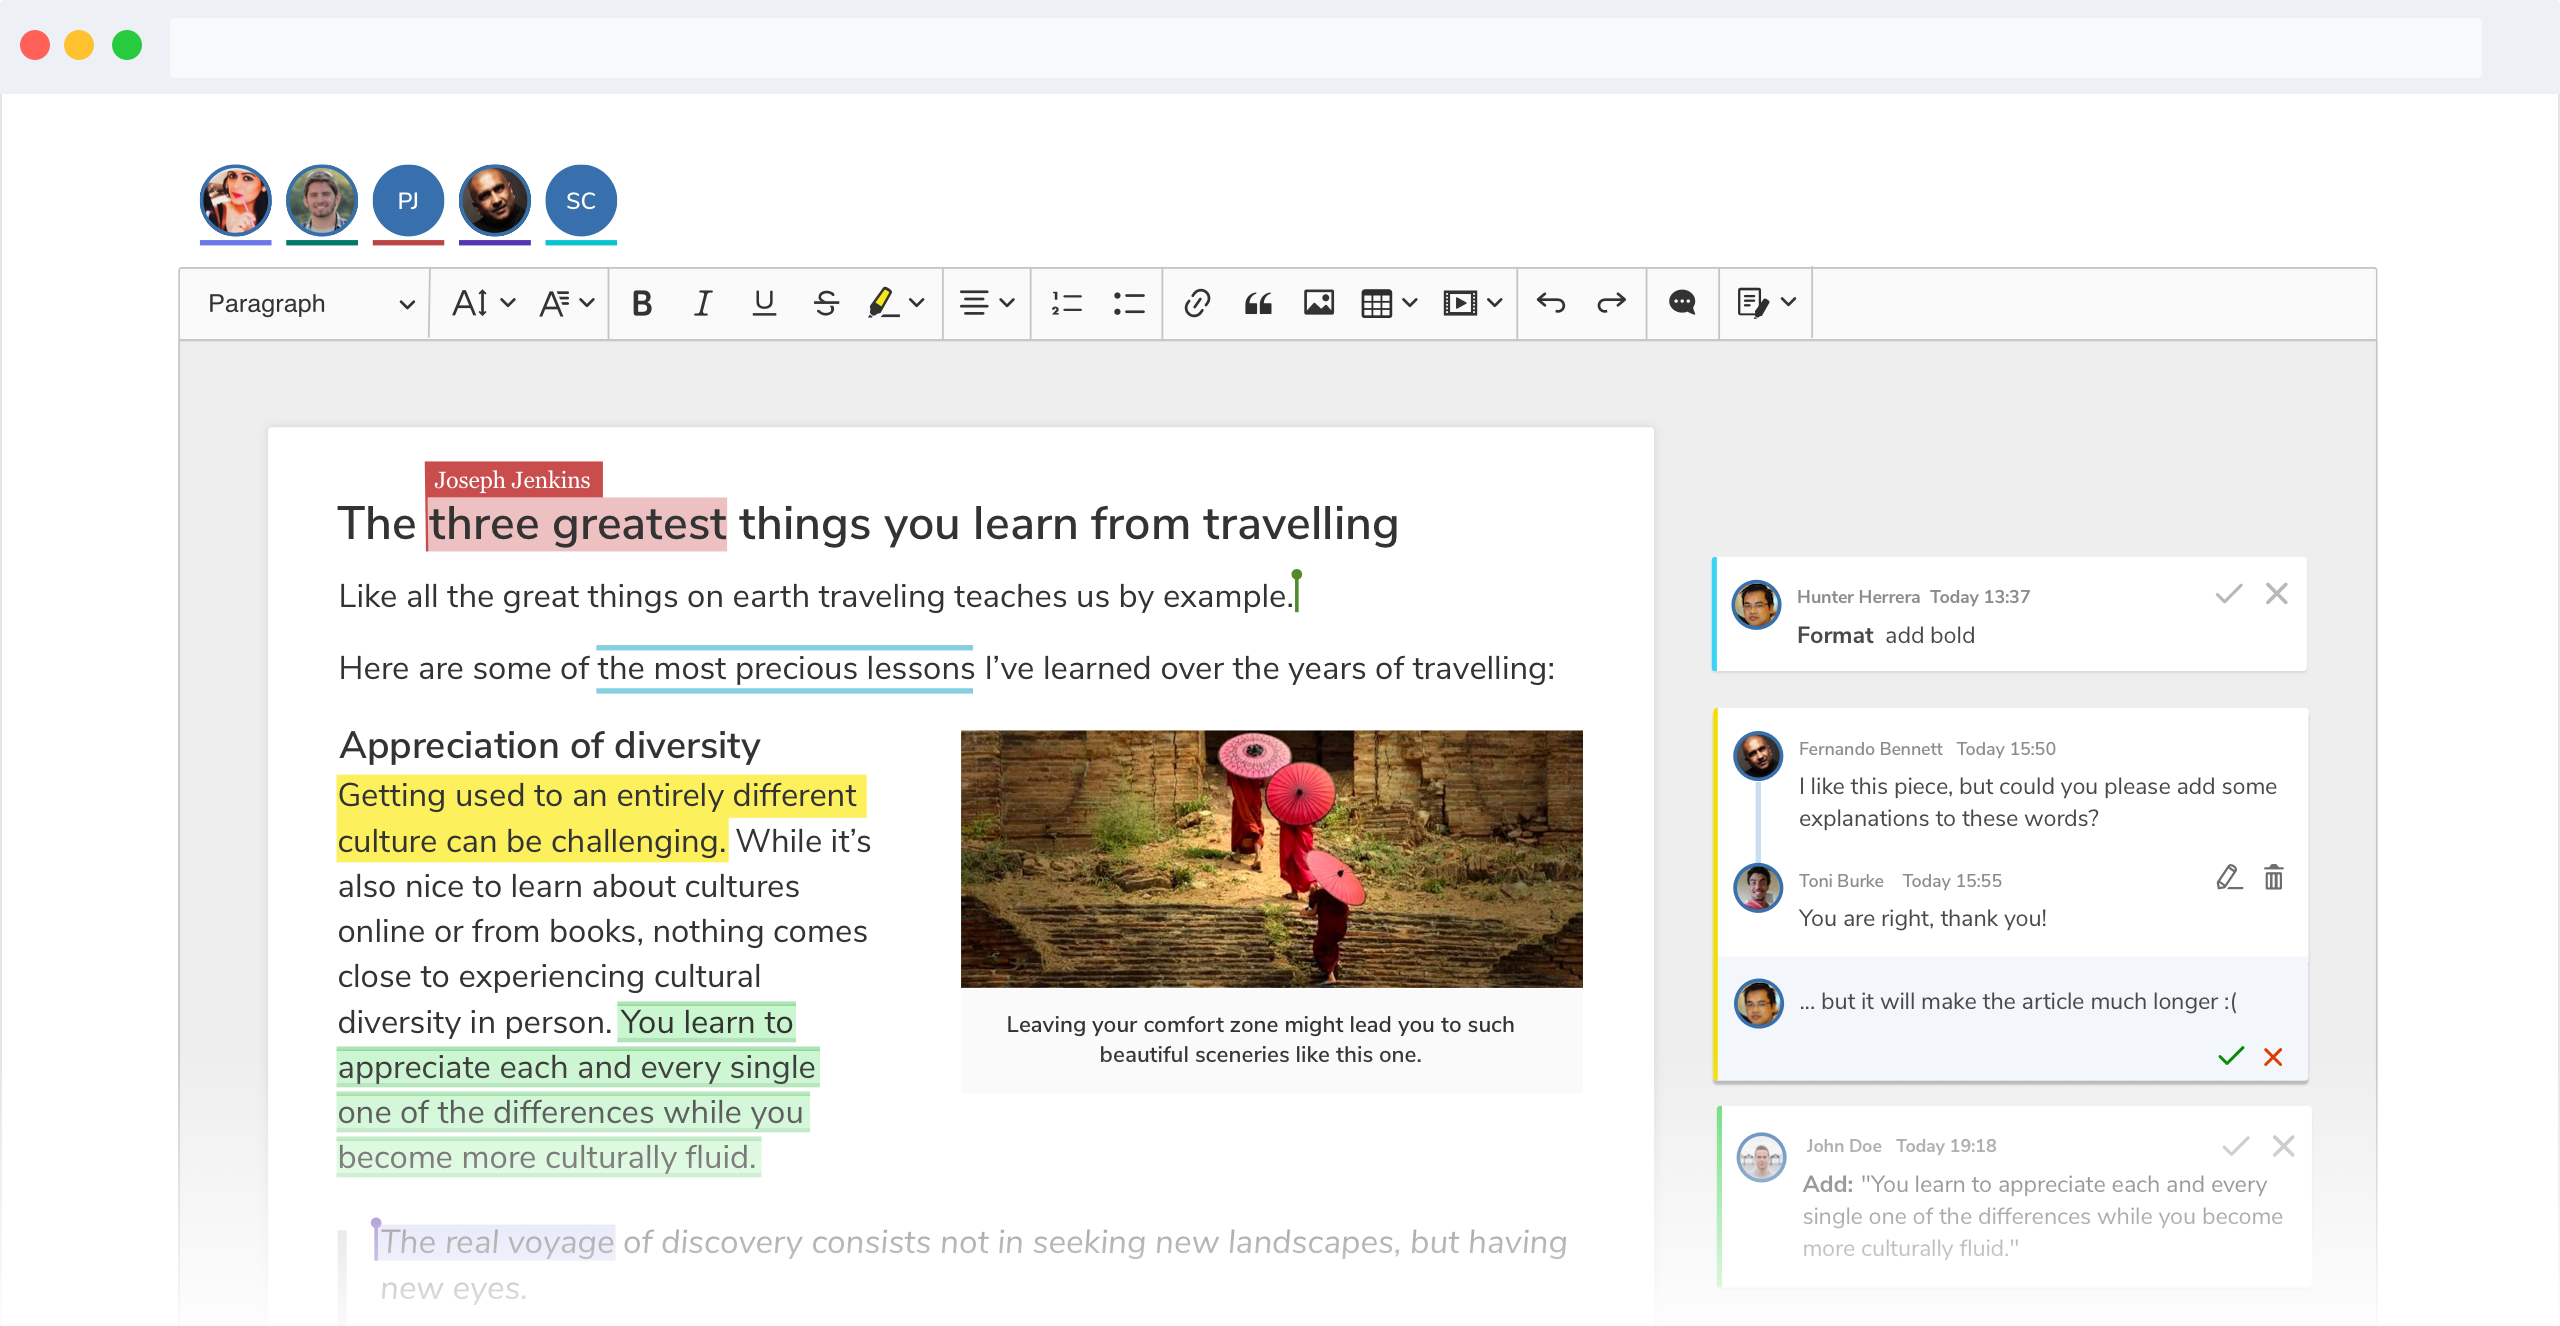Click 'You are right, thank you!' reply

[1922, 918]
